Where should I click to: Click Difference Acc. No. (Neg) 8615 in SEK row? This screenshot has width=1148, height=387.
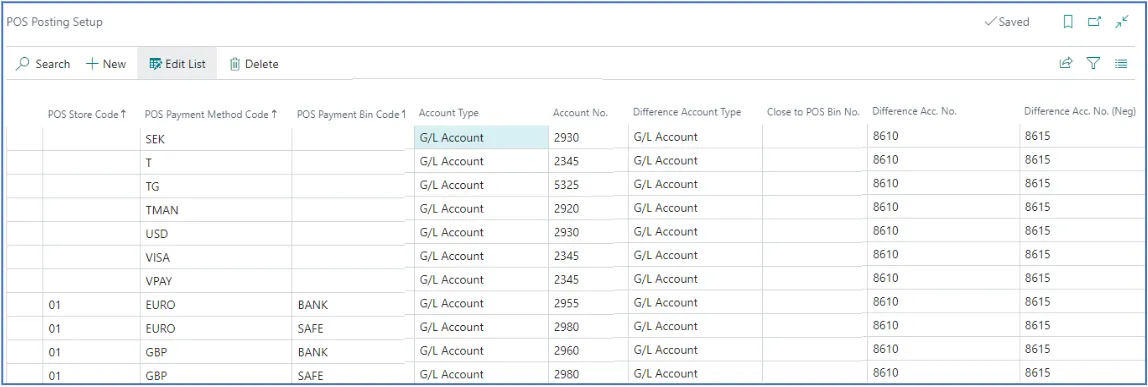[1081, 135]
